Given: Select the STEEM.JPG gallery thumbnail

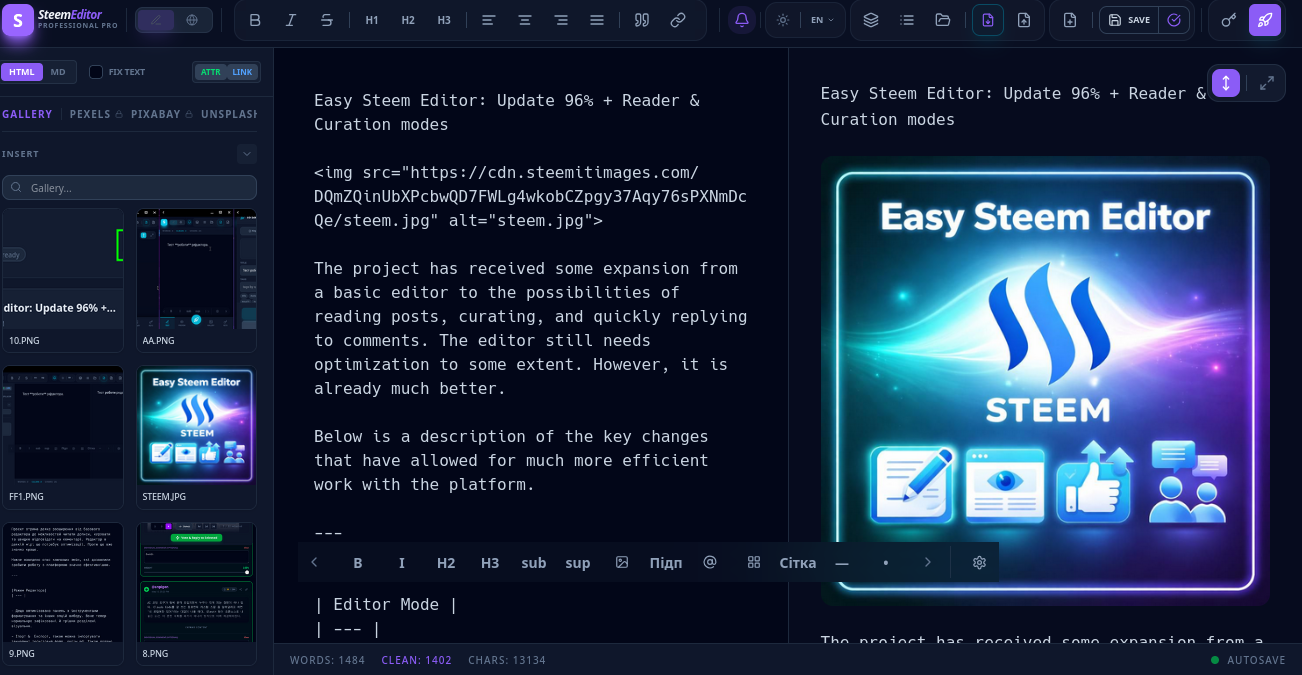Looking at the screenshot, I should tap(197, 437).
